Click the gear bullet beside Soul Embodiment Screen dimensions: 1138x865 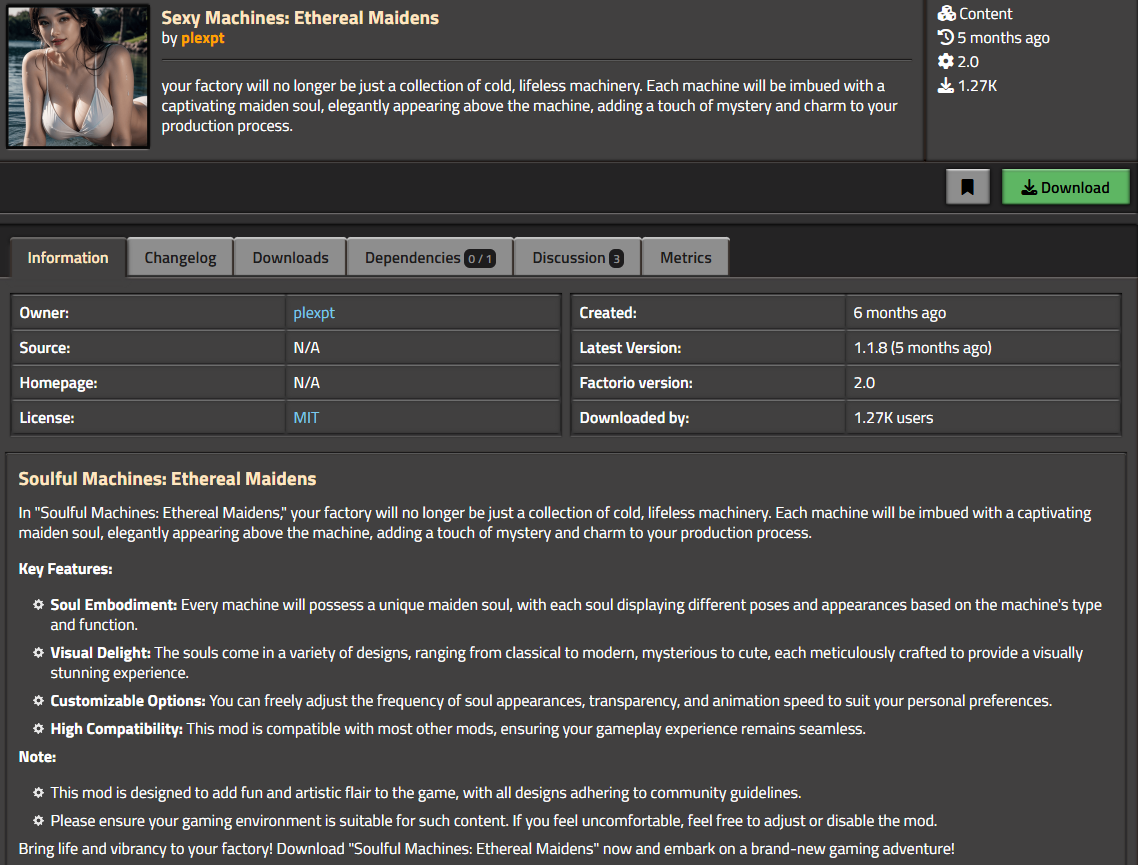tap(38, 604)
